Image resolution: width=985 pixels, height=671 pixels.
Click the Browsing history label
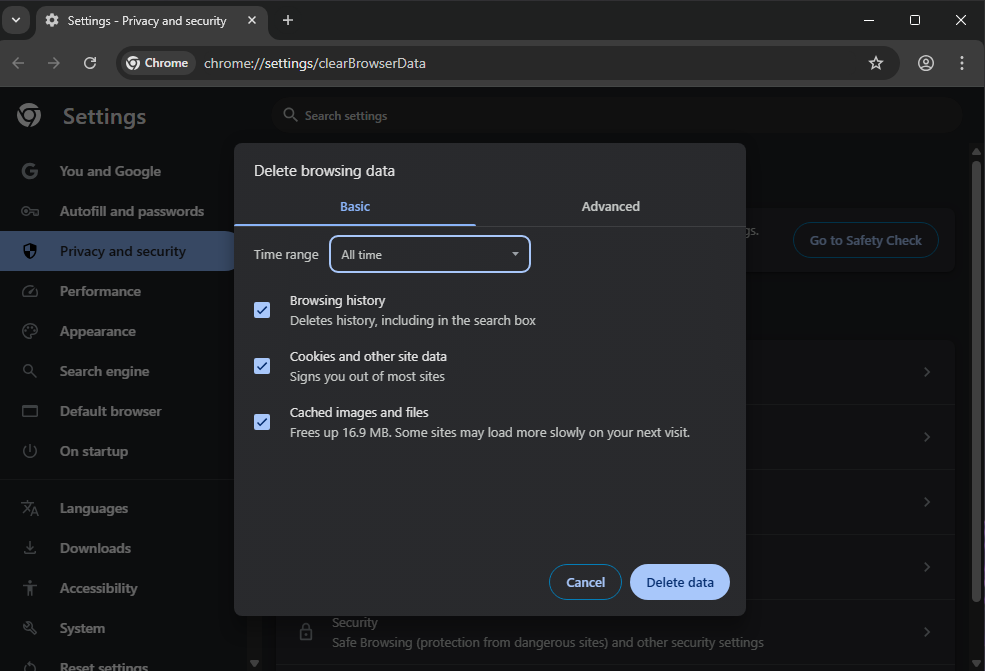point(337,300)
